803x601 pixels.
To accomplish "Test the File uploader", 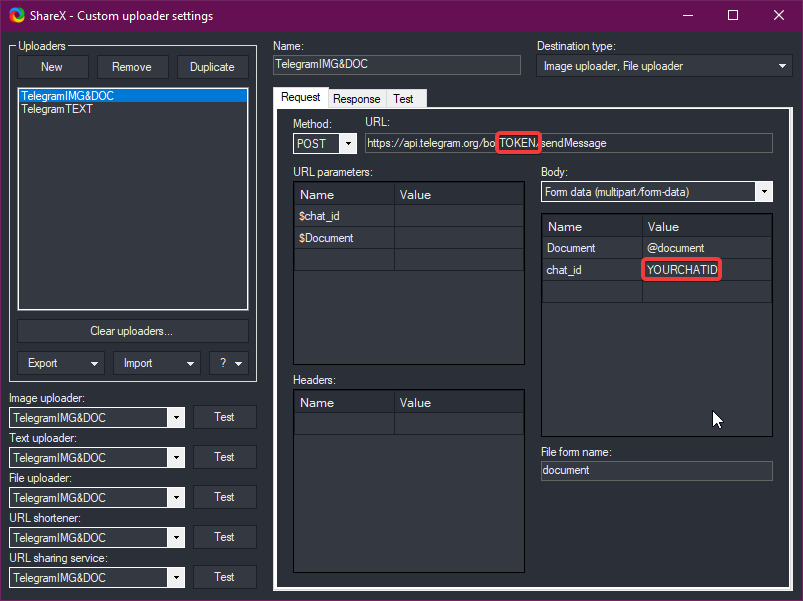I will coord(225,497).
